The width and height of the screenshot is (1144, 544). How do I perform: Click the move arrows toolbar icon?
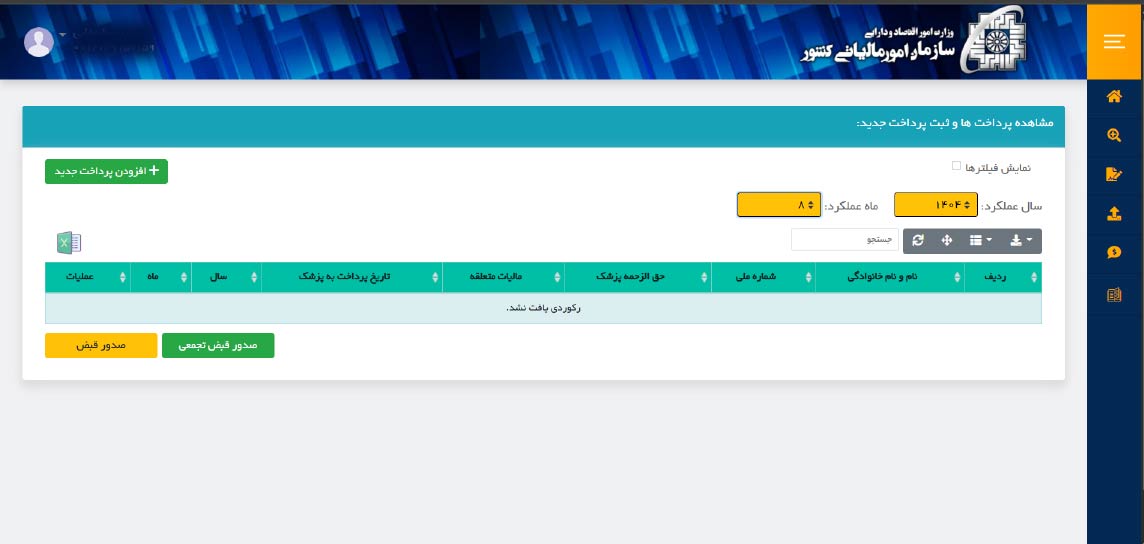(946, 241)
